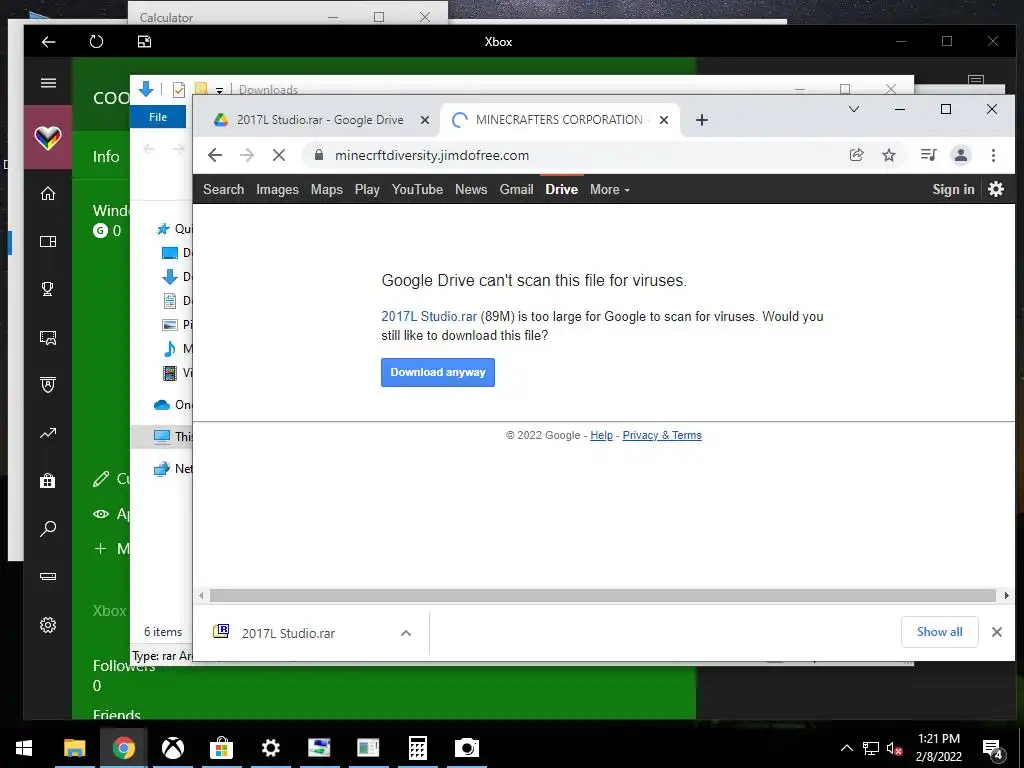Click the taskbar clock and date
The image size is (1024, 768).
(938, 748)
